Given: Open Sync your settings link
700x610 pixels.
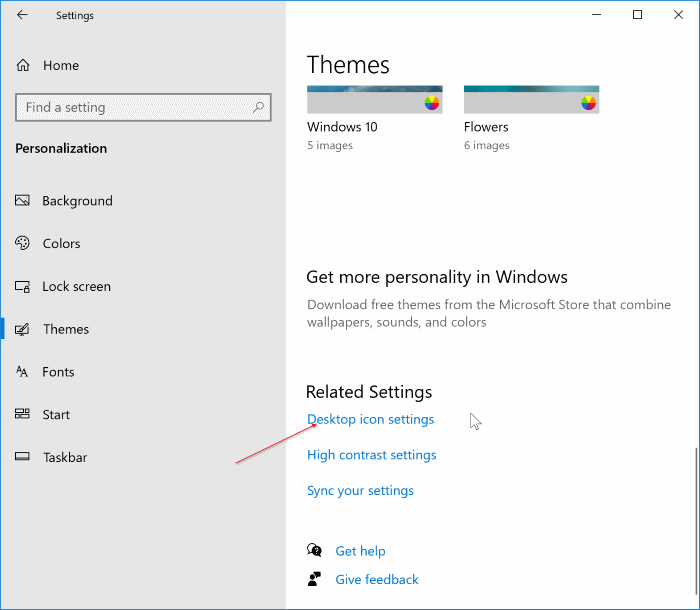Looking at the screenshot, I should coord(360,491).
